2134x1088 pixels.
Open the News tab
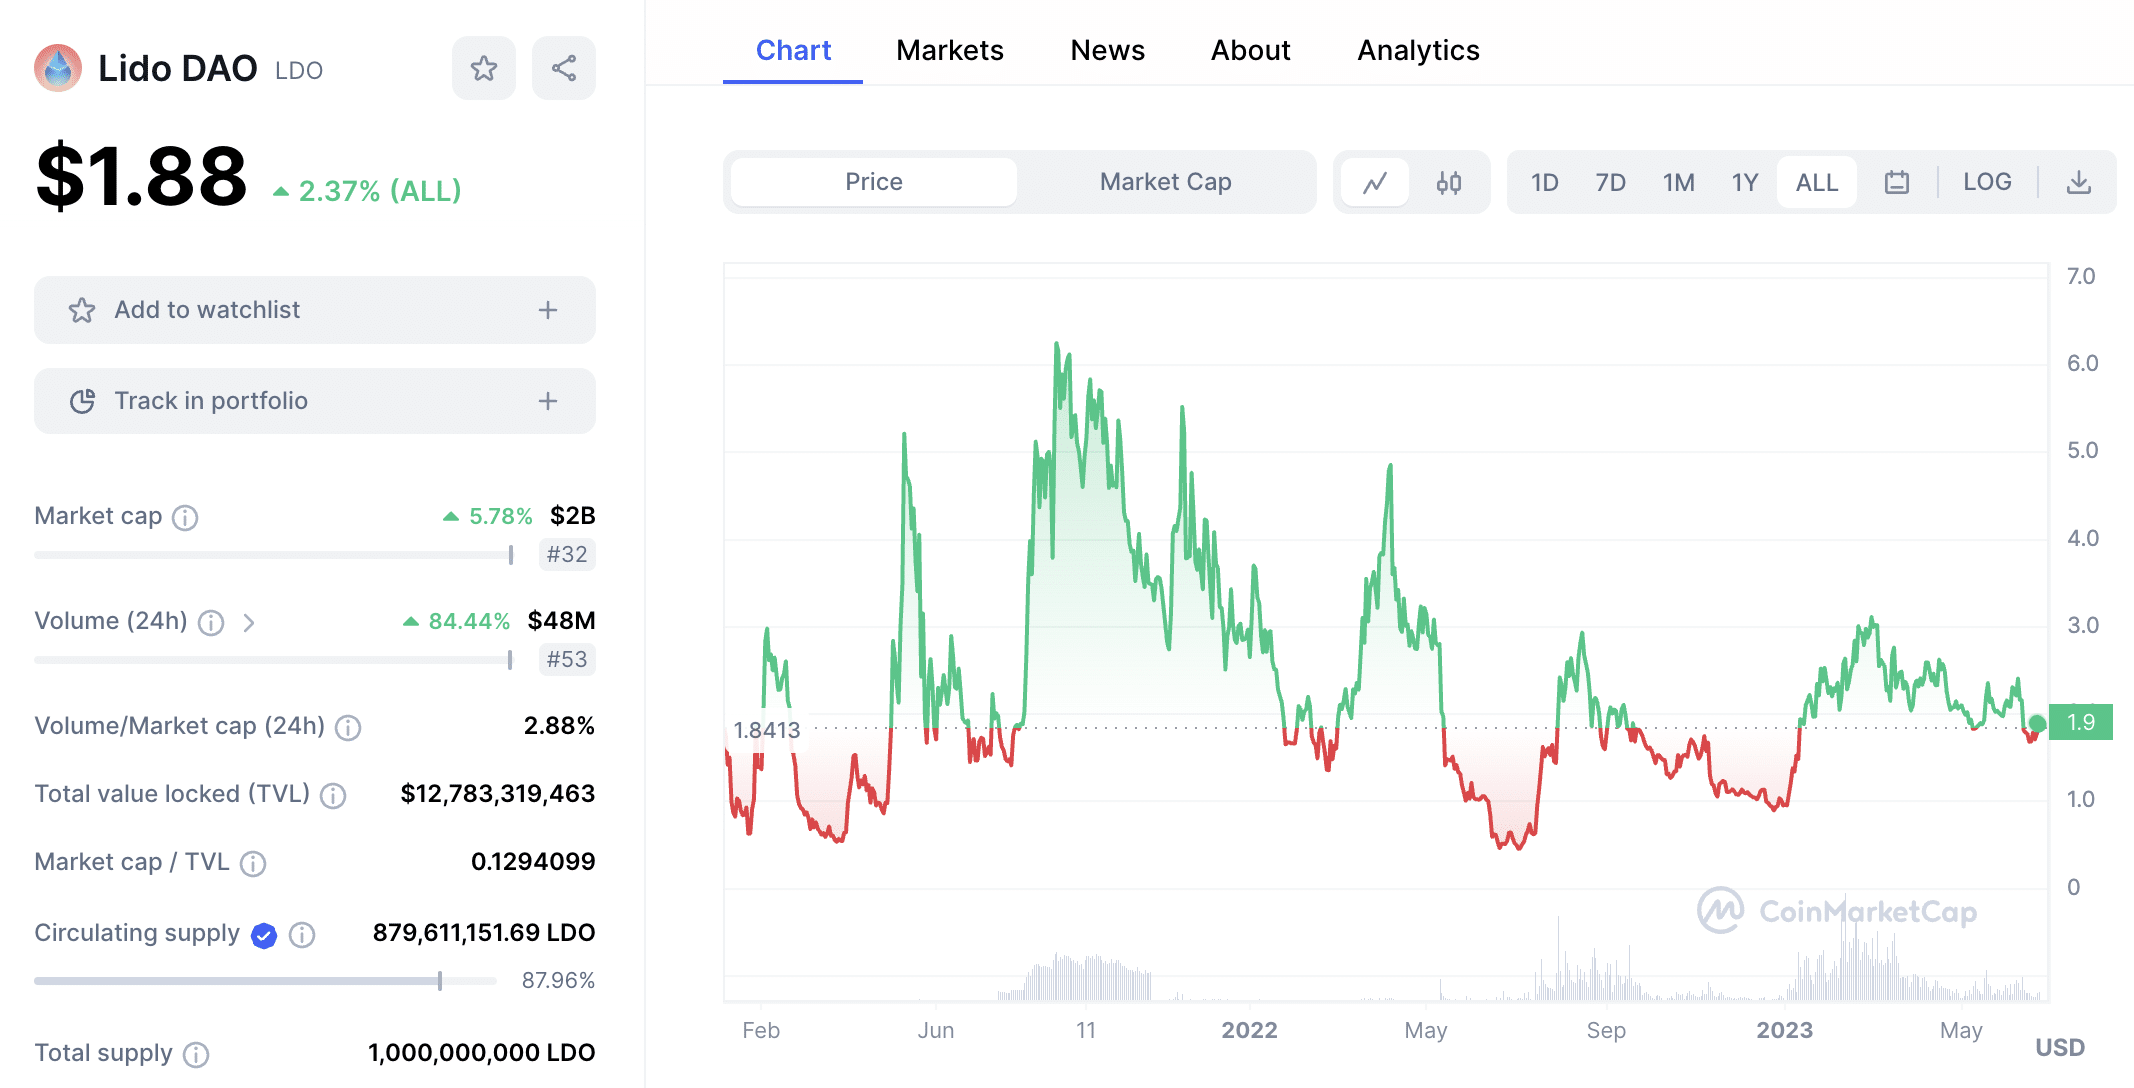coord(1107,50)
